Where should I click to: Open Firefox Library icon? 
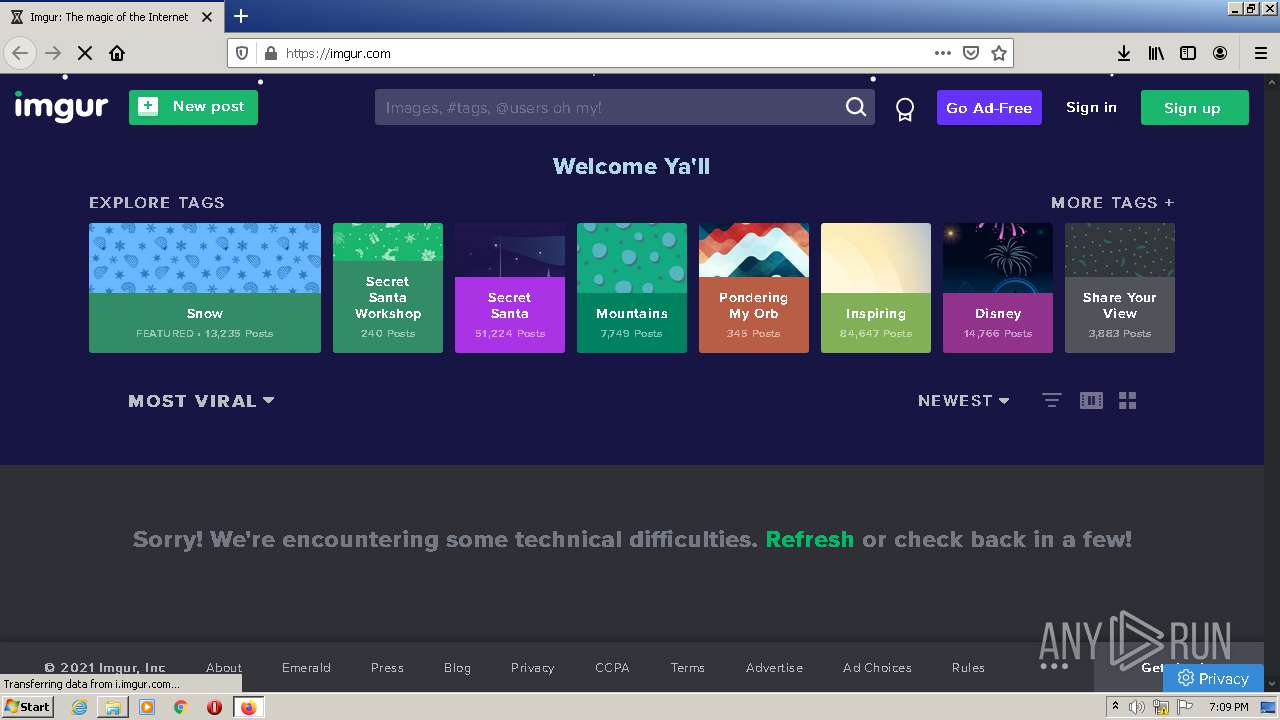(1156, 53)
